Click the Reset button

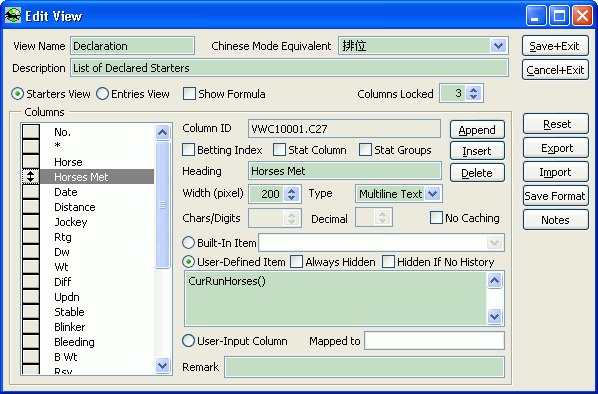click(556, 124)
